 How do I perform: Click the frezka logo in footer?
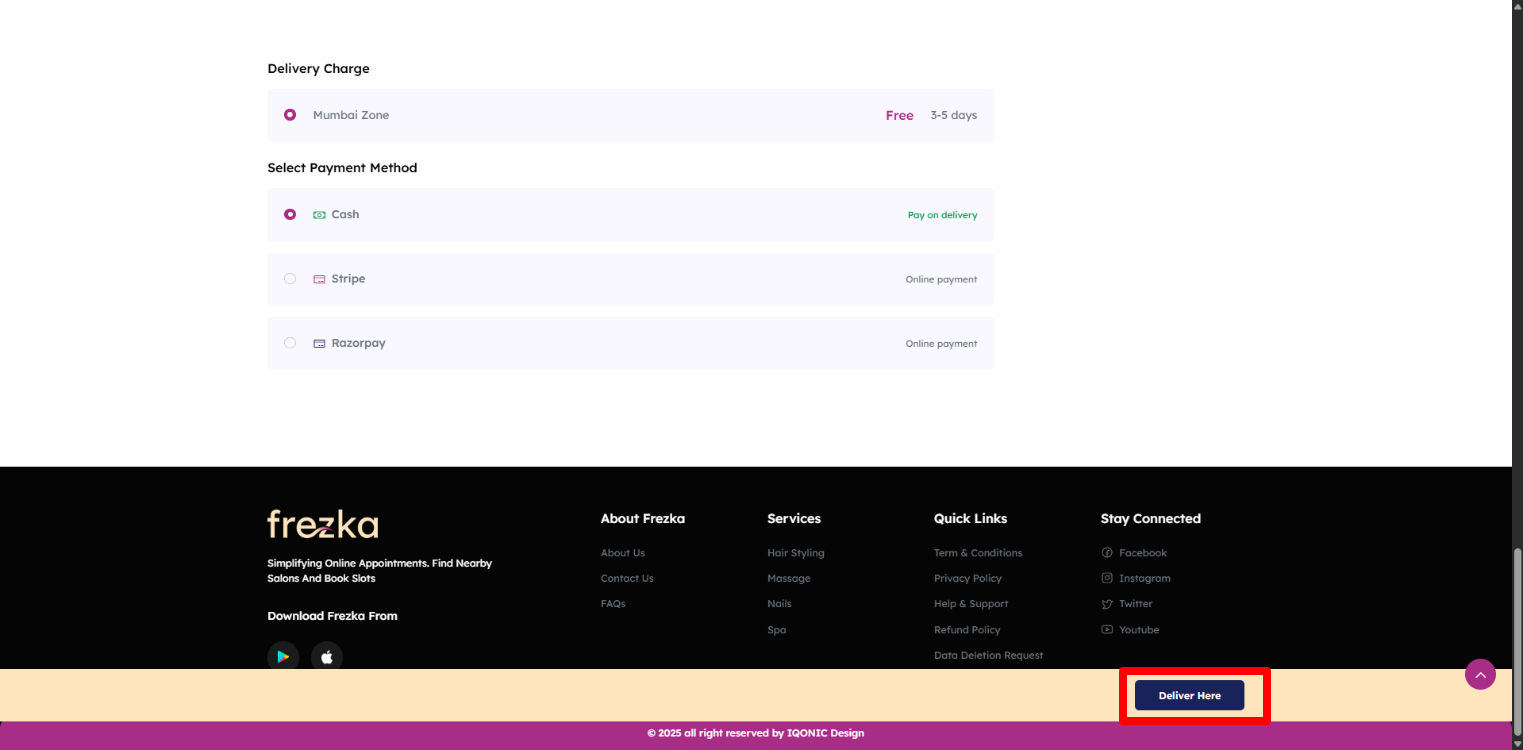[322, 524]
